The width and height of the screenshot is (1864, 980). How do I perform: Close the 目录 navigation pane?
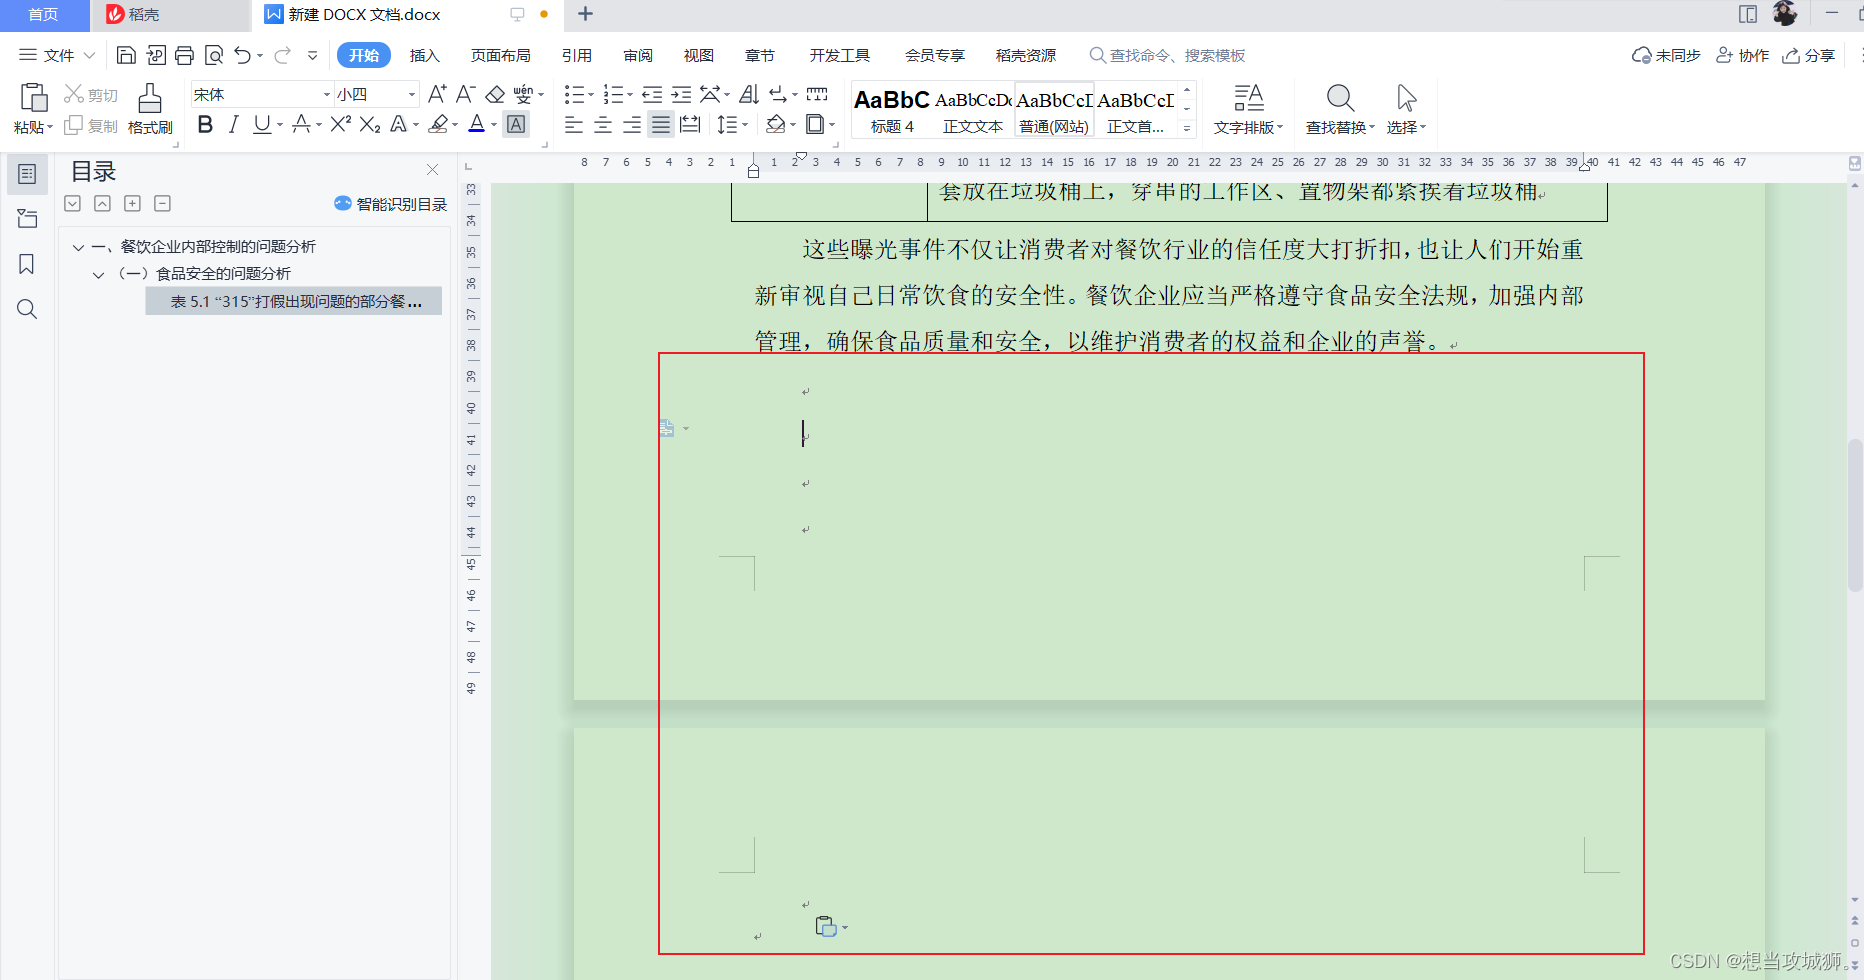click(x=432, y=170)
